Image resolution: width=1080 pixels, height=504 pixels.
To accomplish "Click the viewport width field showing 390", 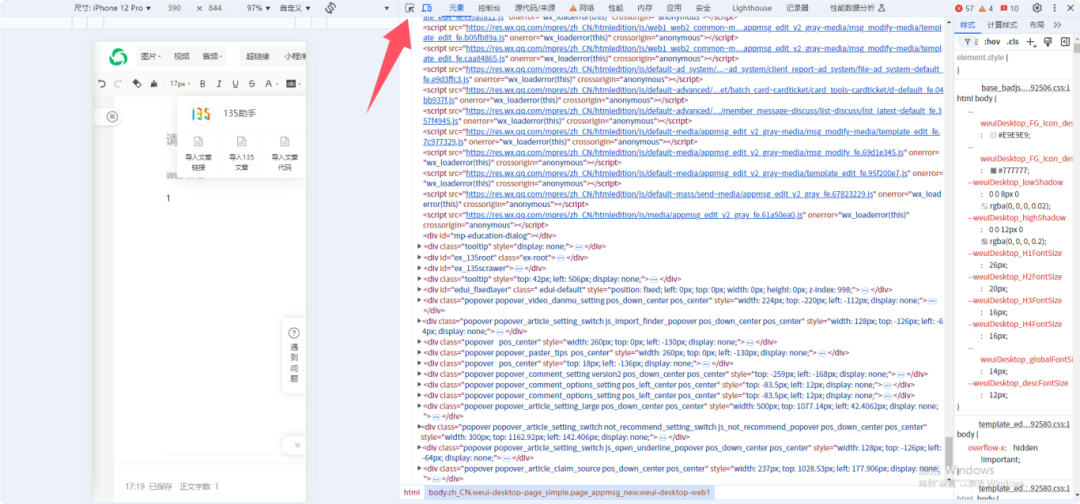I will 174,8.
